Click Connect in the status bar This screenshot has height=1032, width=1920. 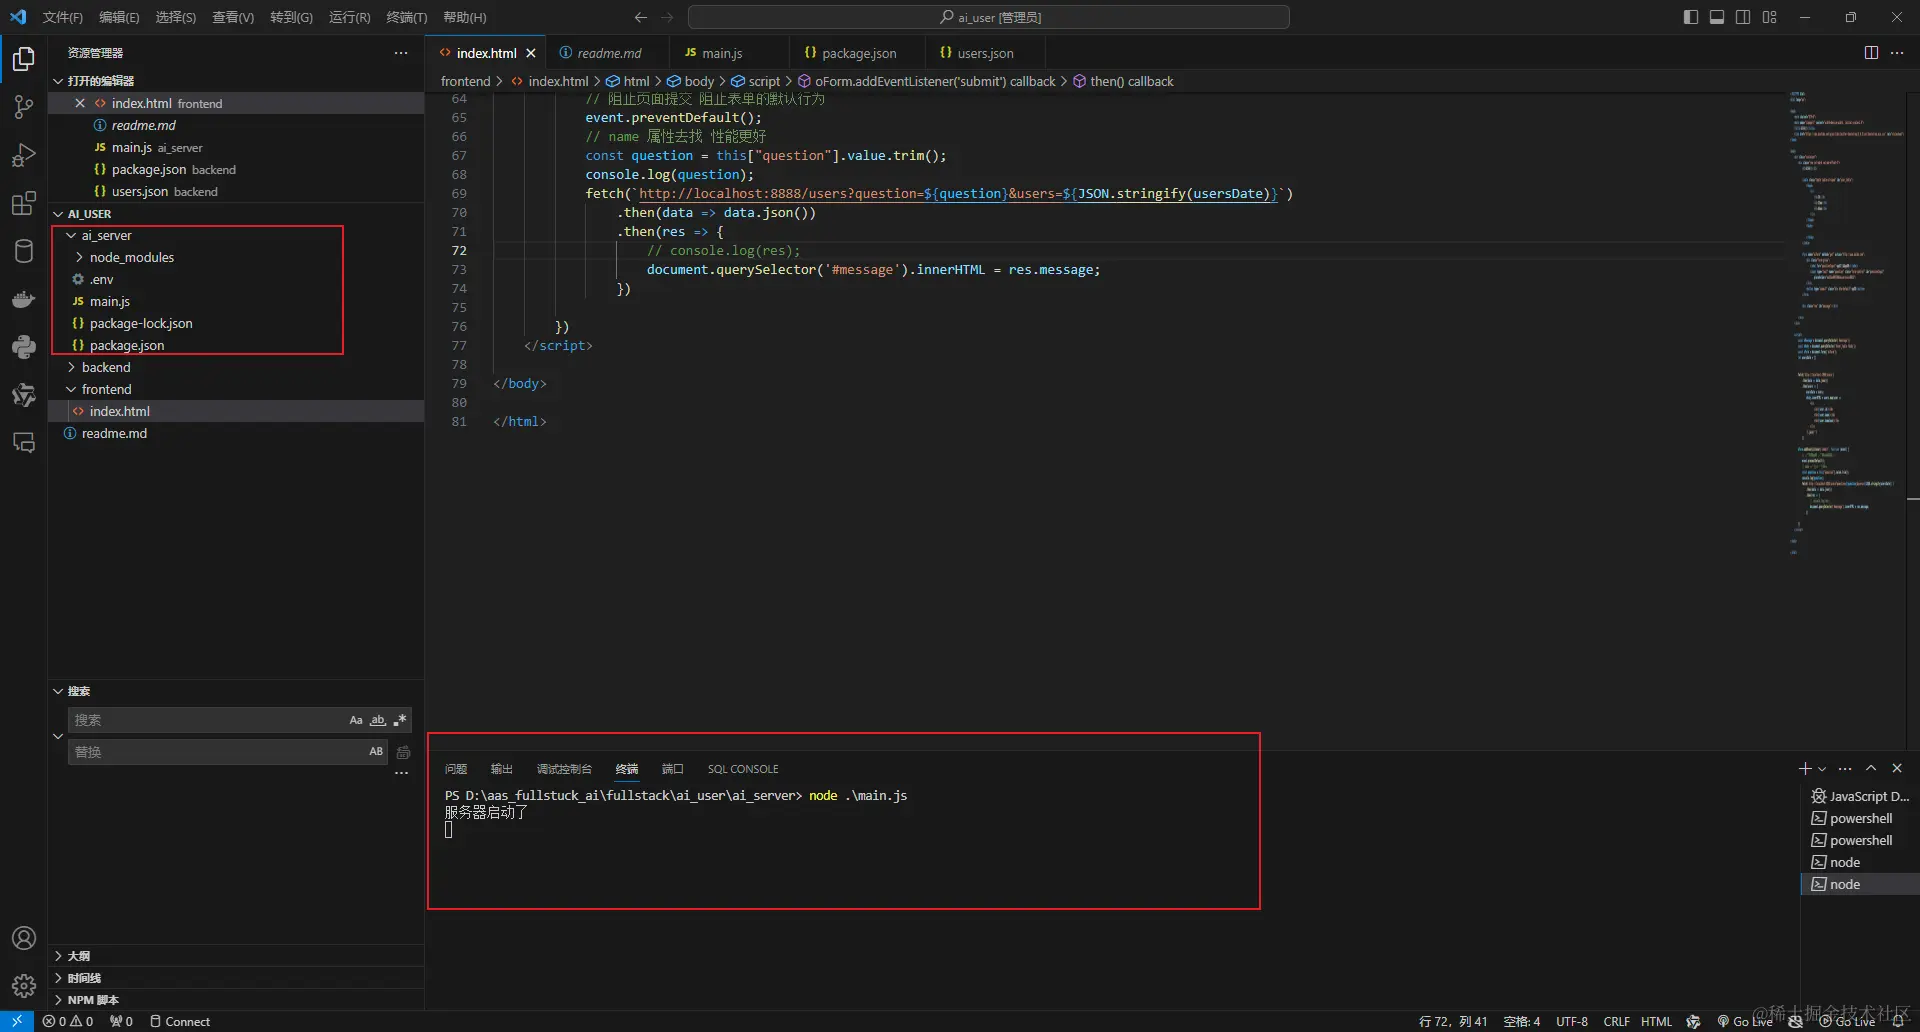point(180,1021)
